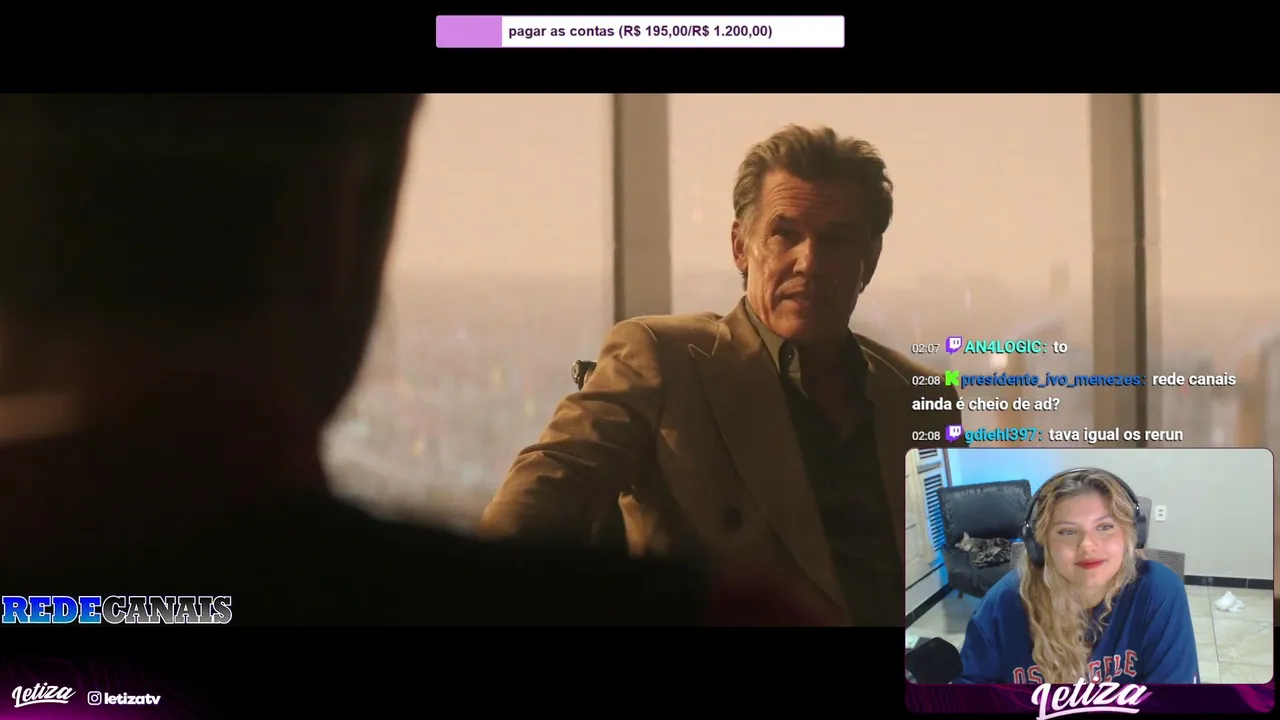1280x720 pixels.
Task: Click the streamer webcam feed
Action: click(1089, 566)
